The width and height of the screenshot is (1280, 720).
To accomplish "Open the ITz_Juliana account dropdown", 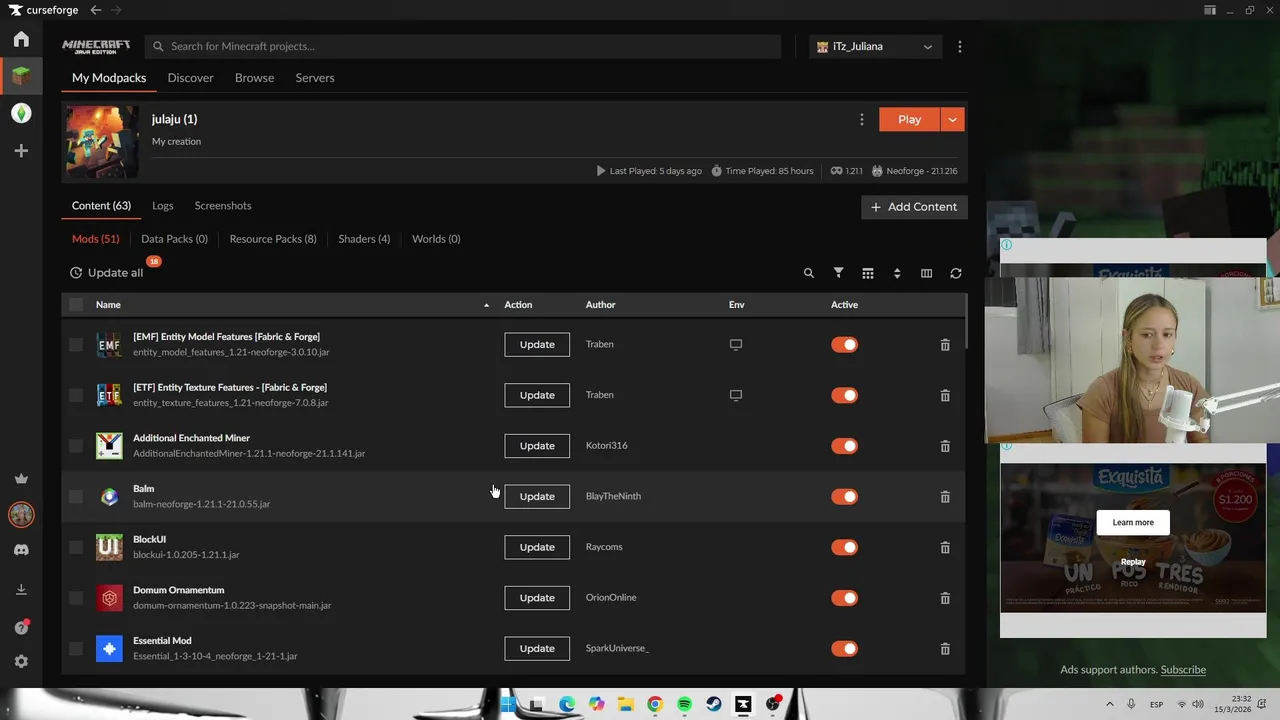I will [875, 47].
